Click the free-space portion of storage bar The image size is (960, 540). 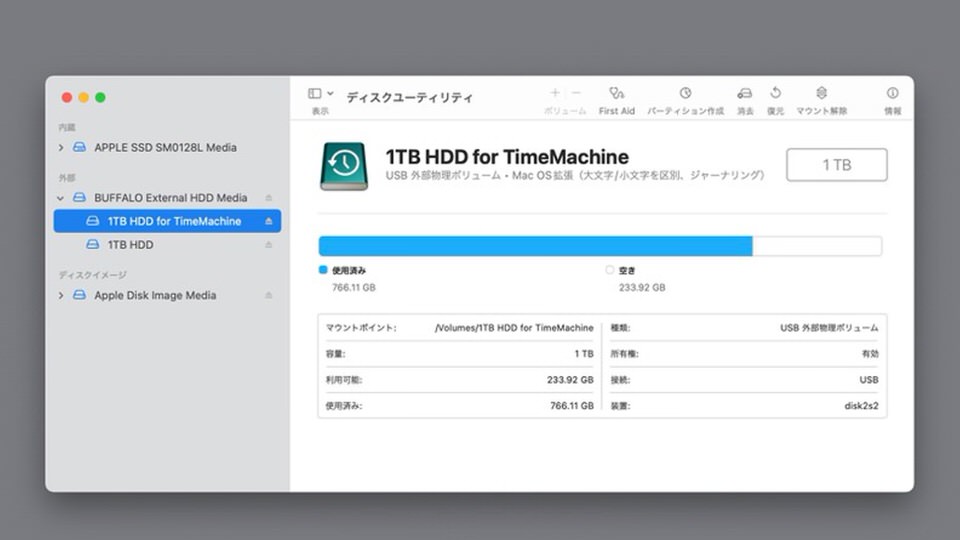click(x=817, y=246)
